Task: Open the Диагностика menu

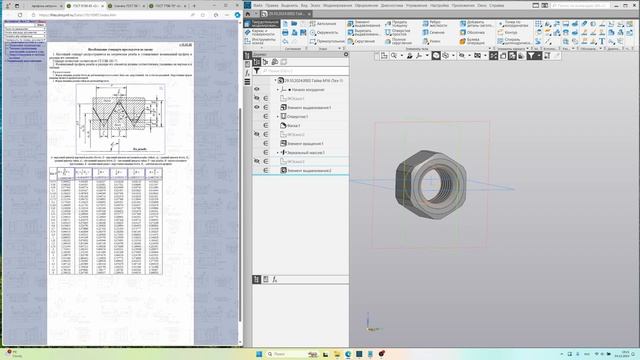Action: [x=392, y=6]
